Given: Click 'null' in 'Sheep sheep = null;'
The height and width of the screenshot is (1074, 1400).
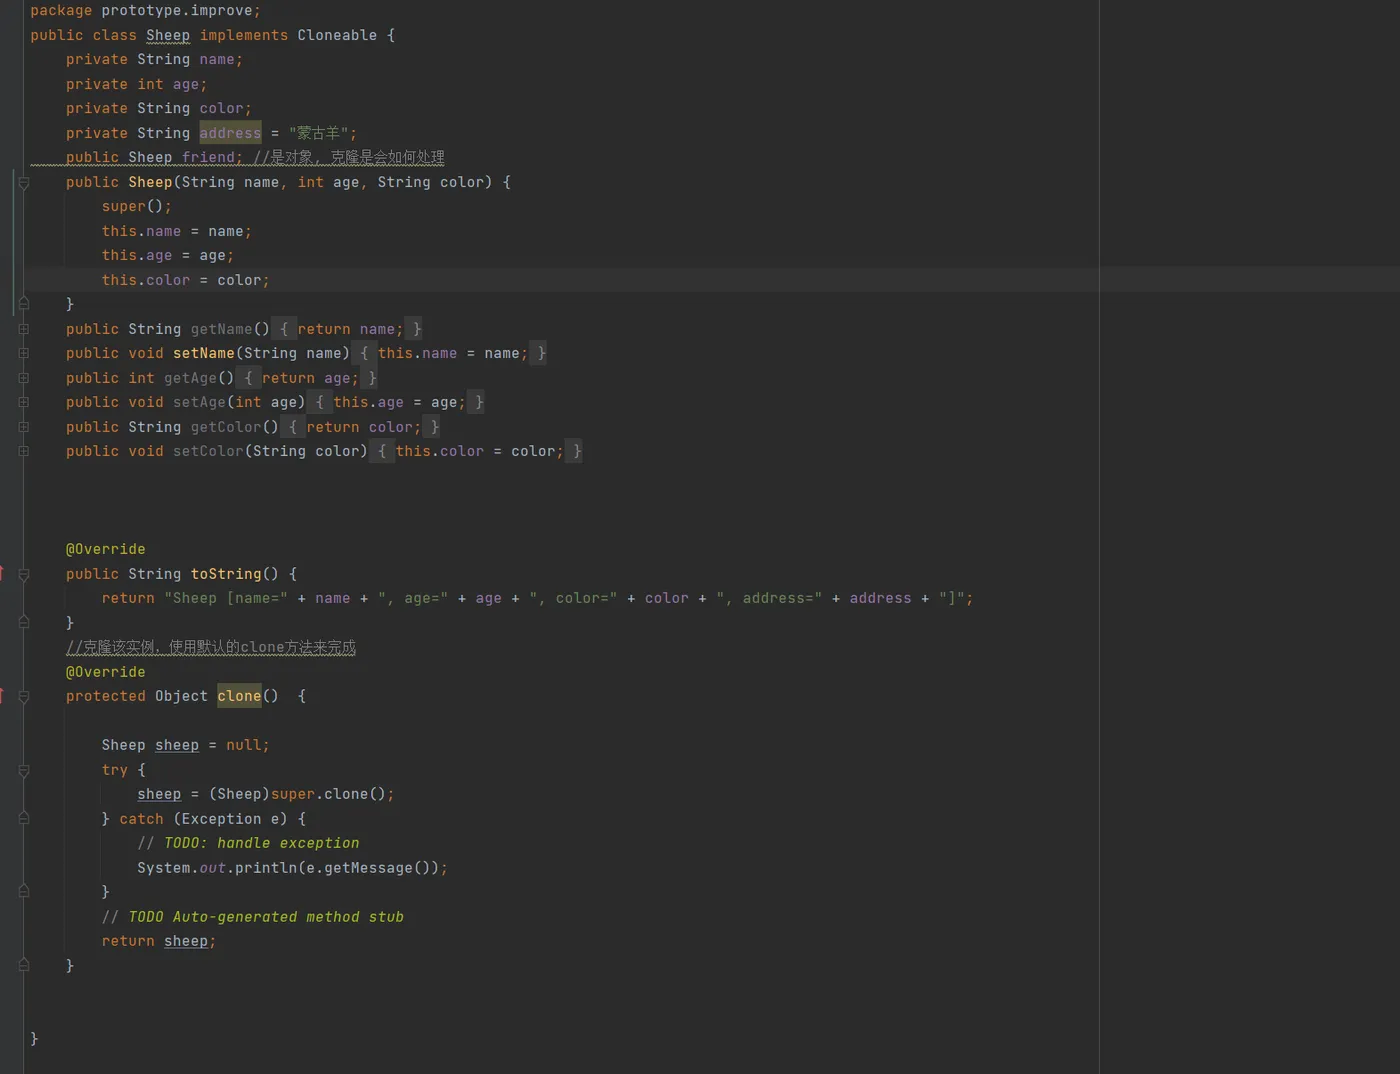Looking at the screenshot, I should coord(243,745).
